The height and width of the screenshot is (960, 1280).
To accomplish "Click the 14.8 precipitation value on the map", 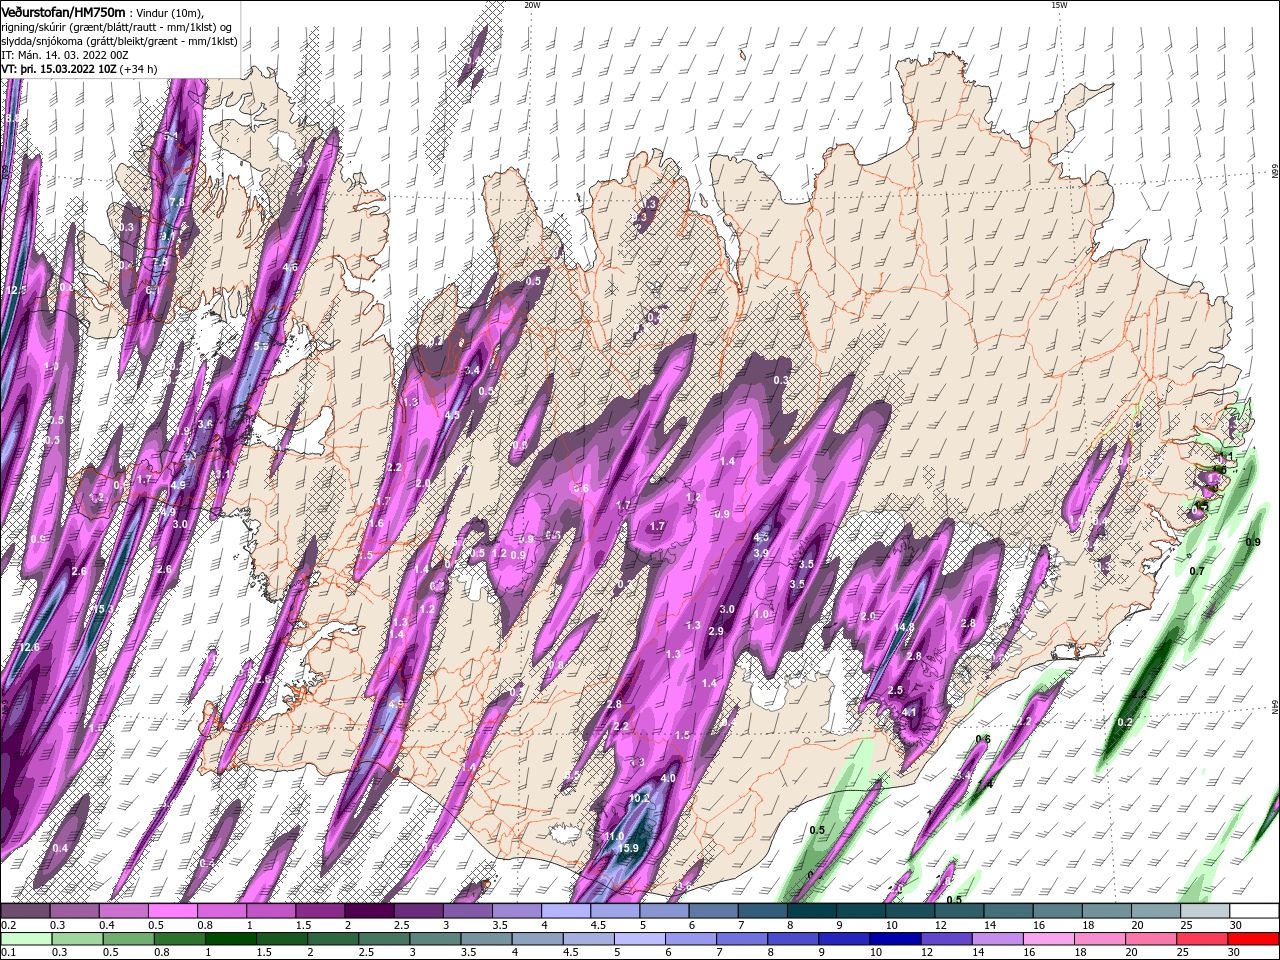I will tap(904, 627).
